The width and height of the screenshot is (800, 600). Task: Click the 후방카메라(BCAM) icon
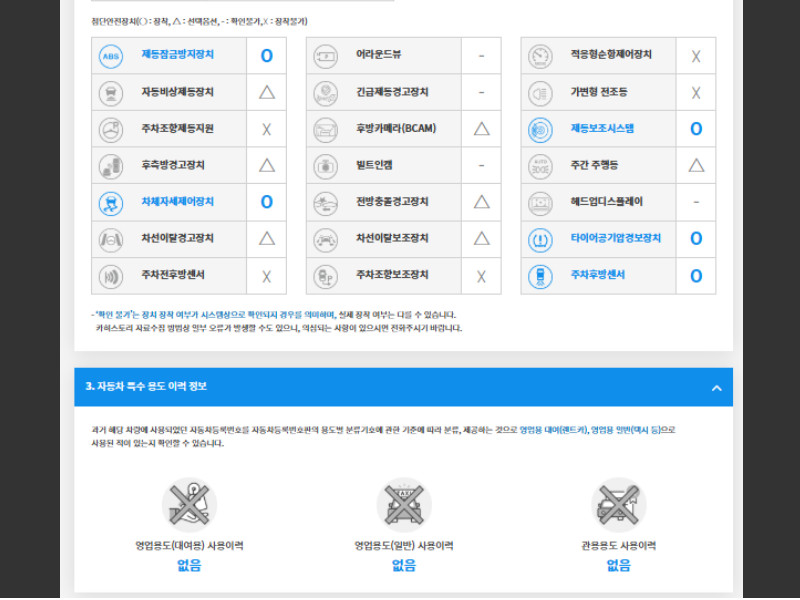tap(326, 130)
